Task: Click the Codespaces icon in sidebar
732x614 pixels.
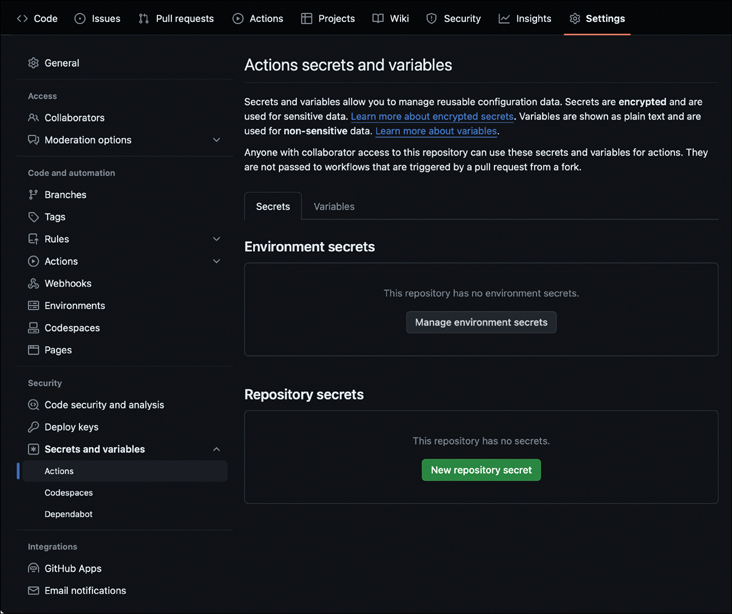Action: (33, 328)
